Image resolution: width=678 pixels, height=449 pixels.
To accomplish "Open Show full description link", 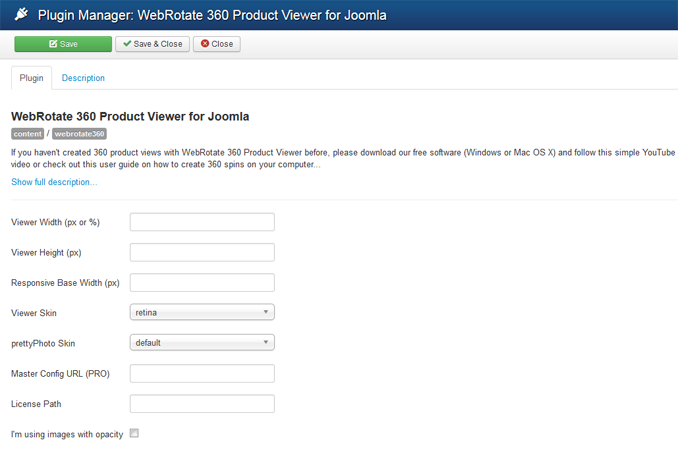I will tap(54, 182).
